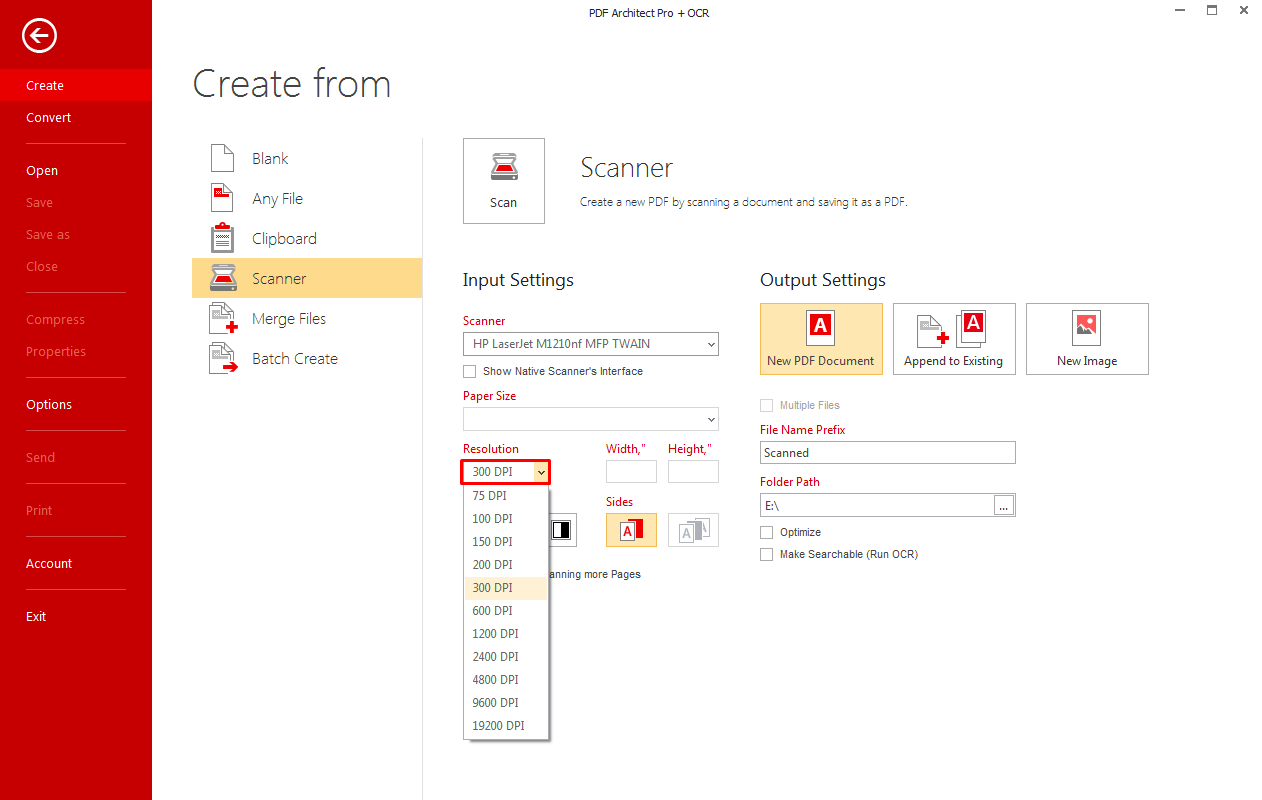Go back using the circled arrow icon
This screenshot has width=1262, height=800.
tap(40, 37)
